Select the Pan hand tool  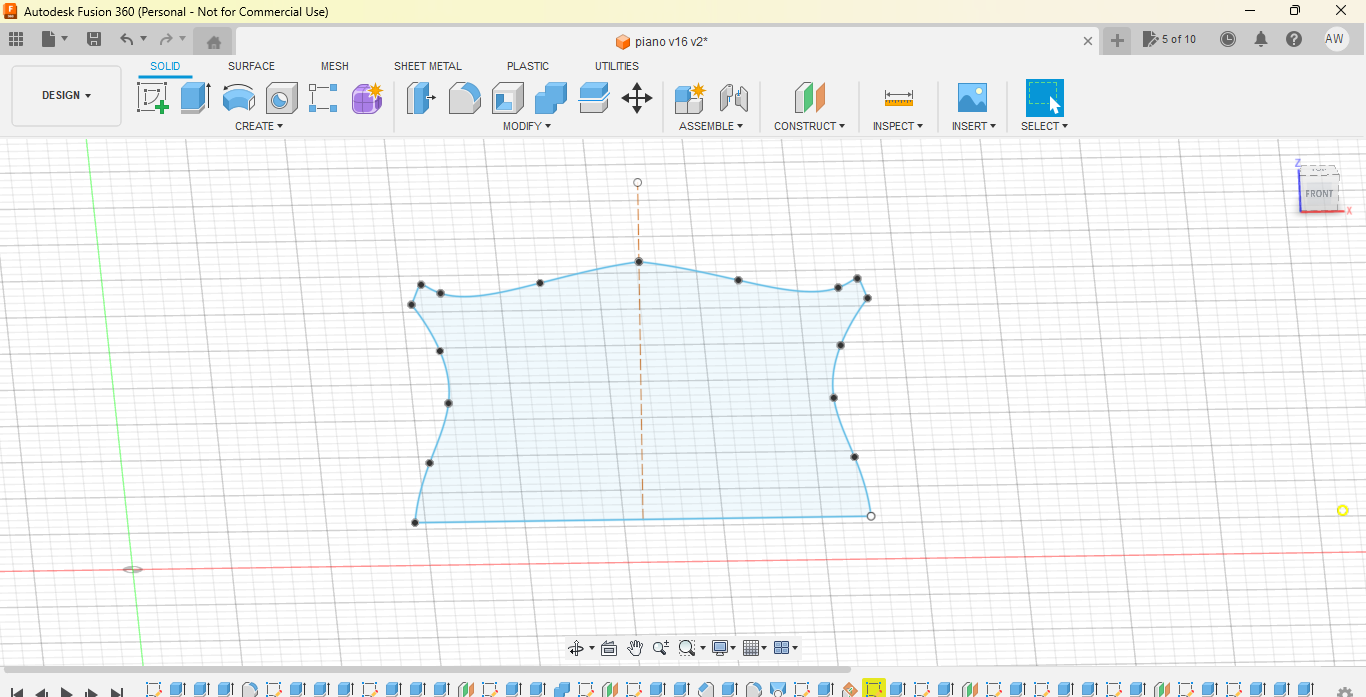635,648
